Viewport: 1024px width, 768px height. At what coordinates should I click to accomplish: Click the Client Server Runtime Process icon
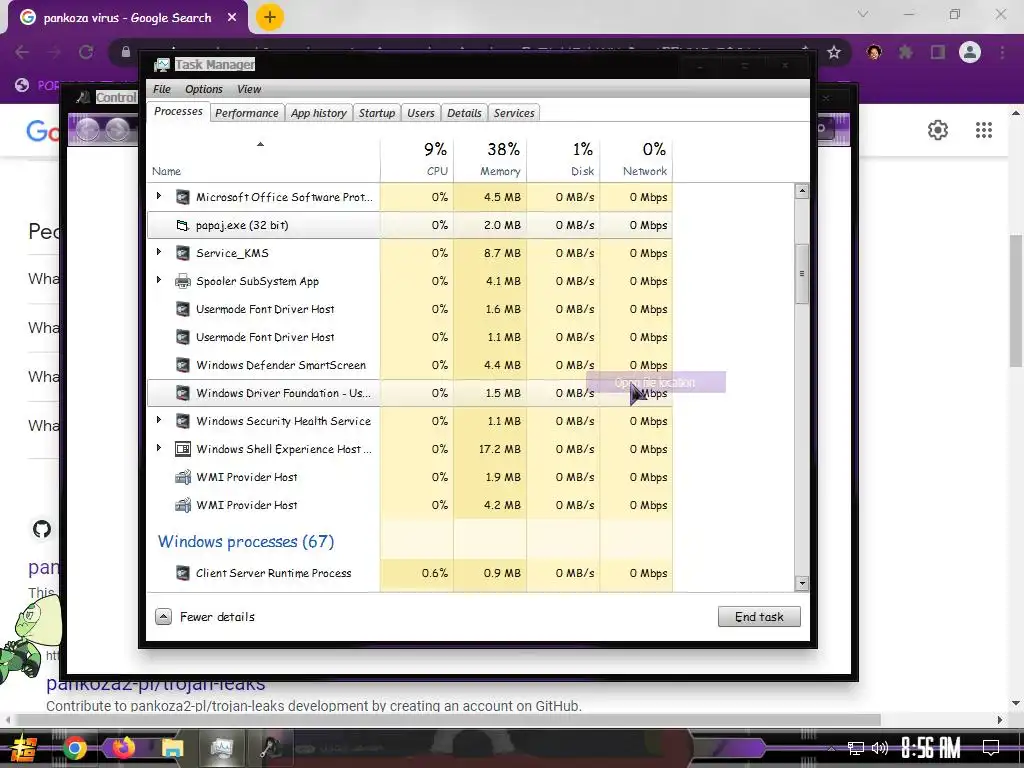point(183,573)
